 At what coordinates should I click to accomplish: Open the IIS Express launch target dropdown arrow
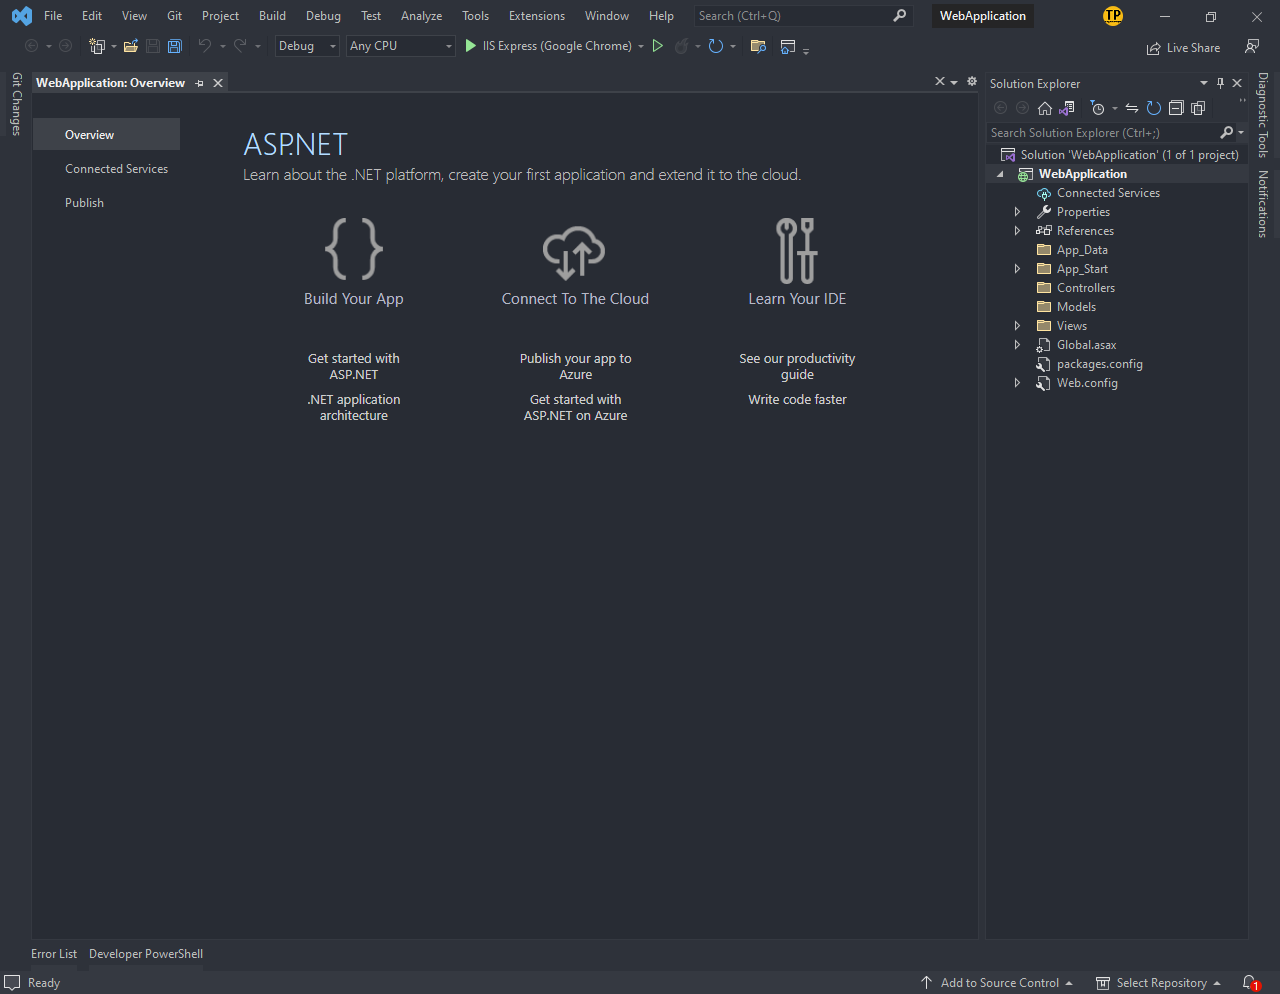click(x=641, y=46)
